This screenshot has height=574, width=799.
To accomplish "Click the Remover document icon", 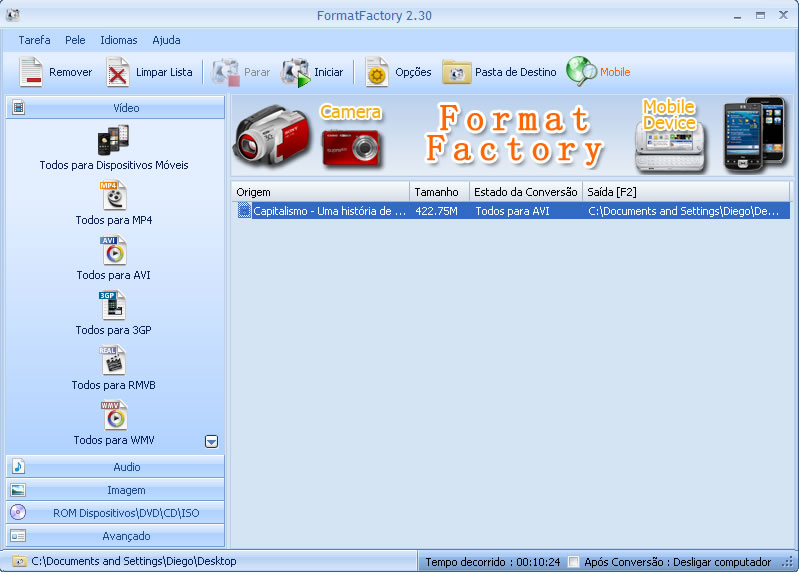I will click(x=31, y=72).
